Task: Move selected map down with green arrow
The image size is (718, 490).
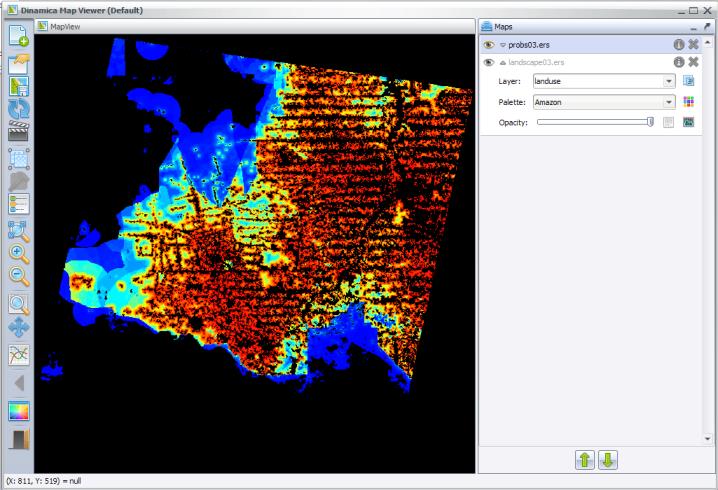Action: pyautogui.click(x=607, y=459)
